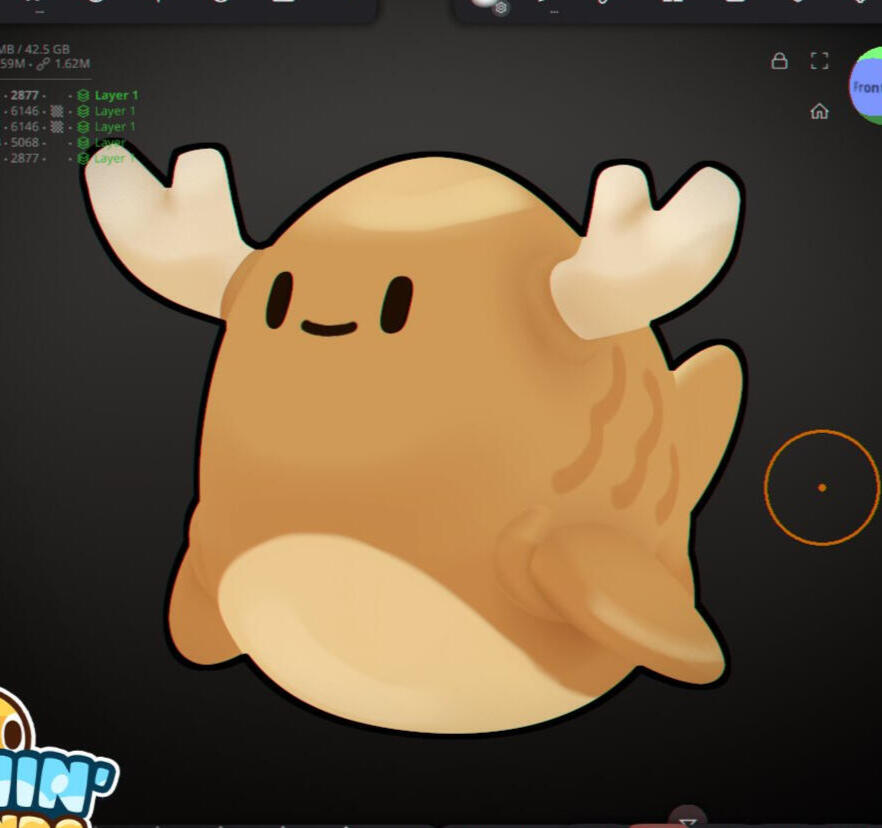Reset the camera with the home icon
Screen dimensions: 882x828
[x=819, y=111]
